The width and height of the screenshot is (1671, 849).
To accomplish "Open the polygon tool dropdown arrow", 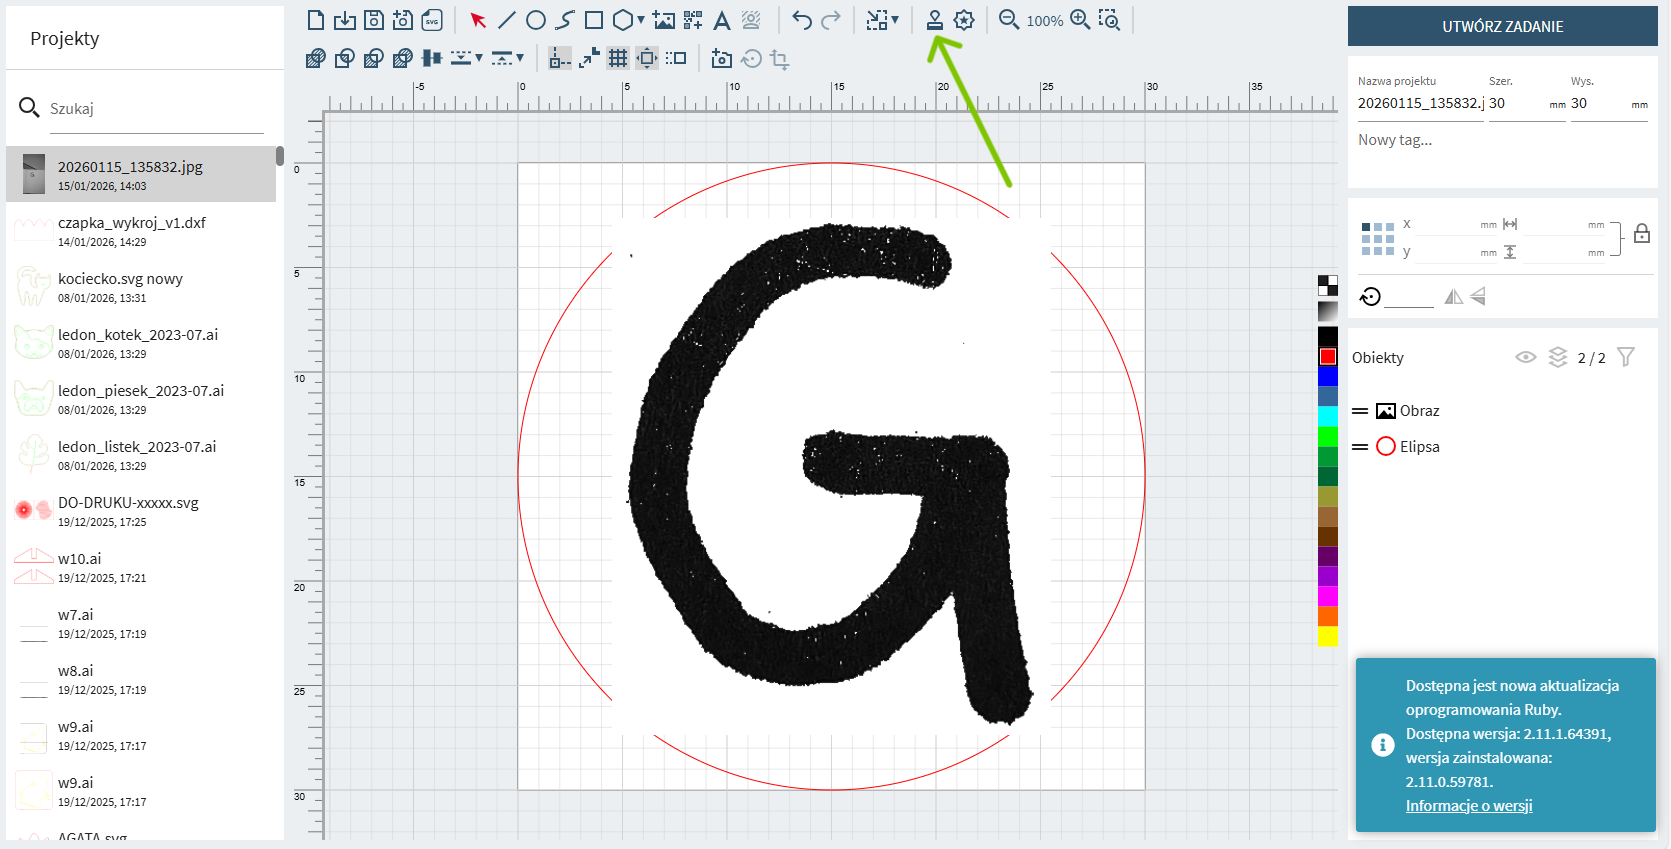I will tap(641, 20).
